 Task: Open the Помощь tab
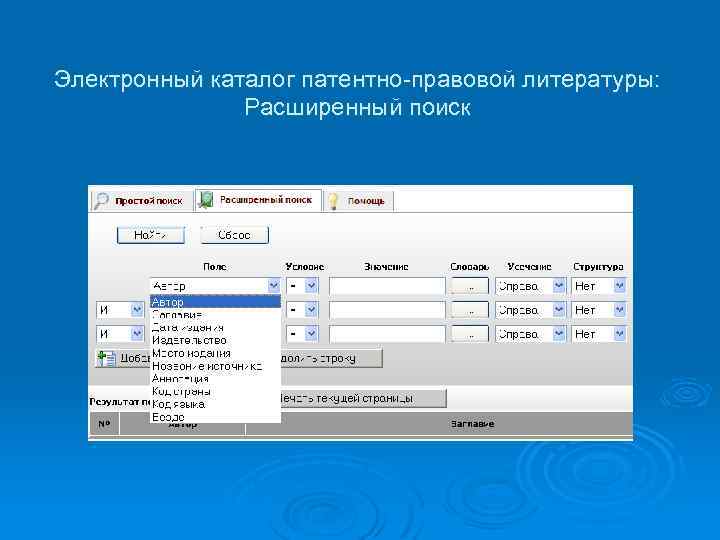[x=359, y=201]
